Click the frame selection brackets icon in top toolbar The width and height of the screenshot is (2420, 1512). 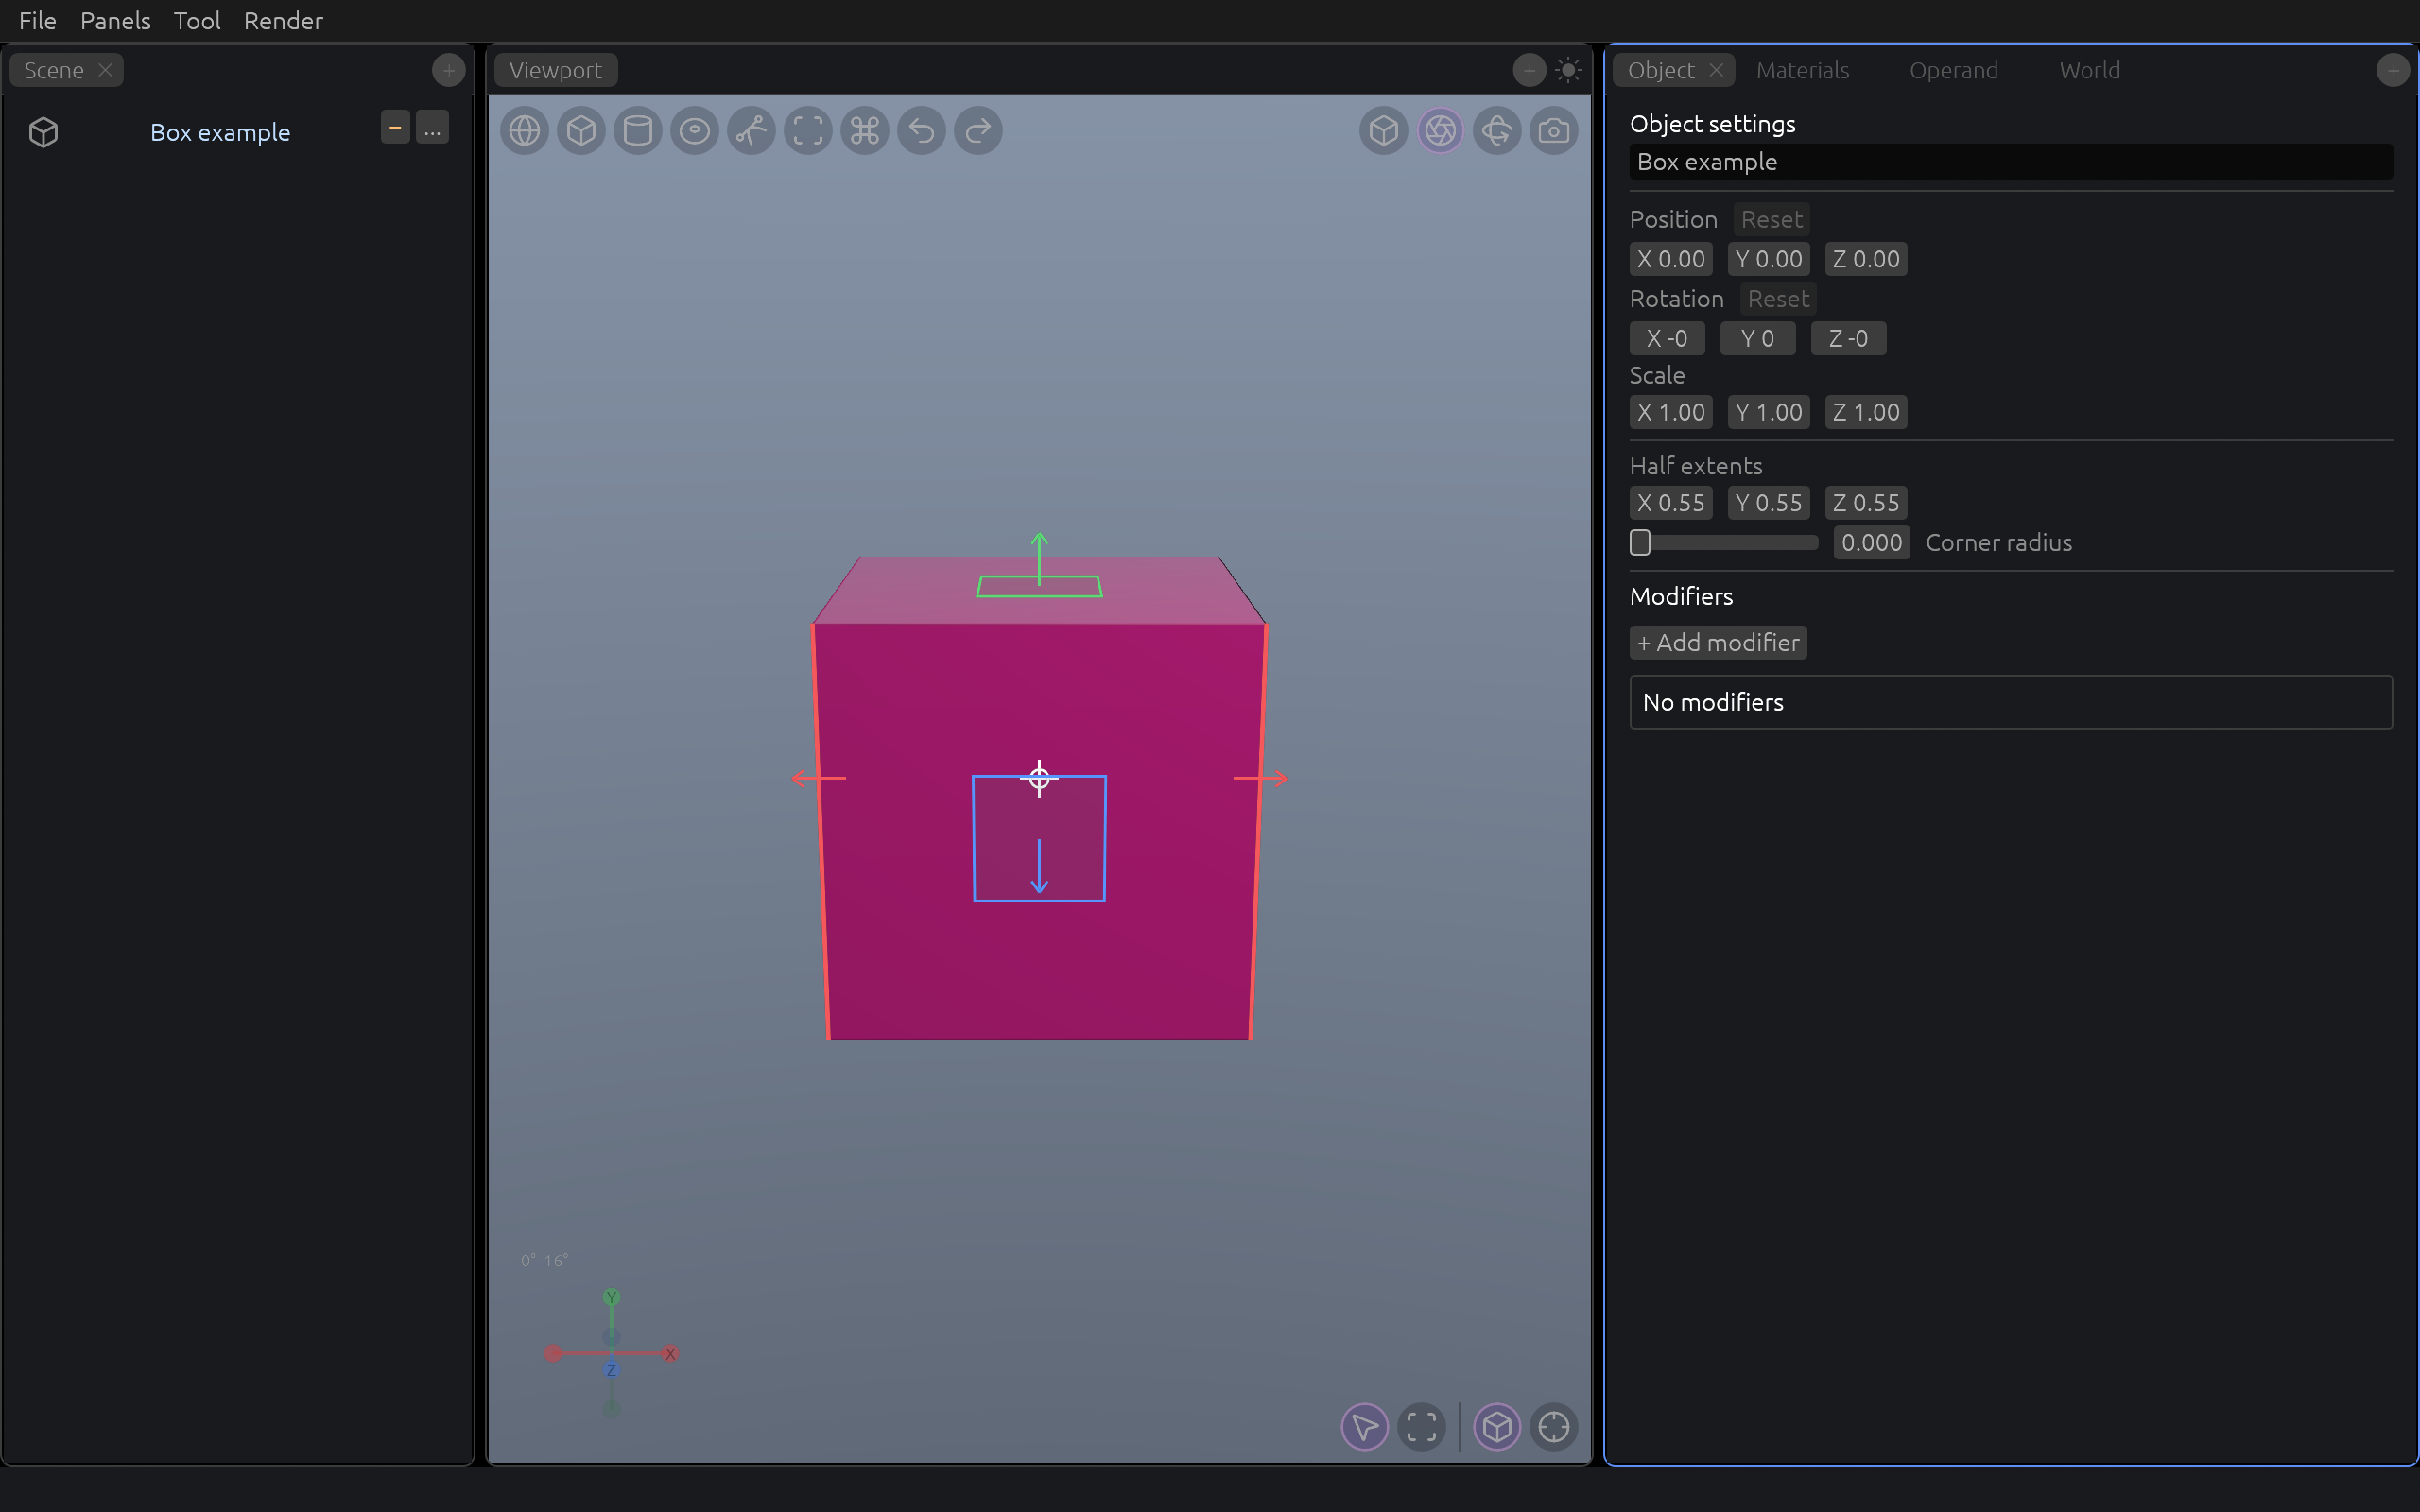(x=808, y=131)
